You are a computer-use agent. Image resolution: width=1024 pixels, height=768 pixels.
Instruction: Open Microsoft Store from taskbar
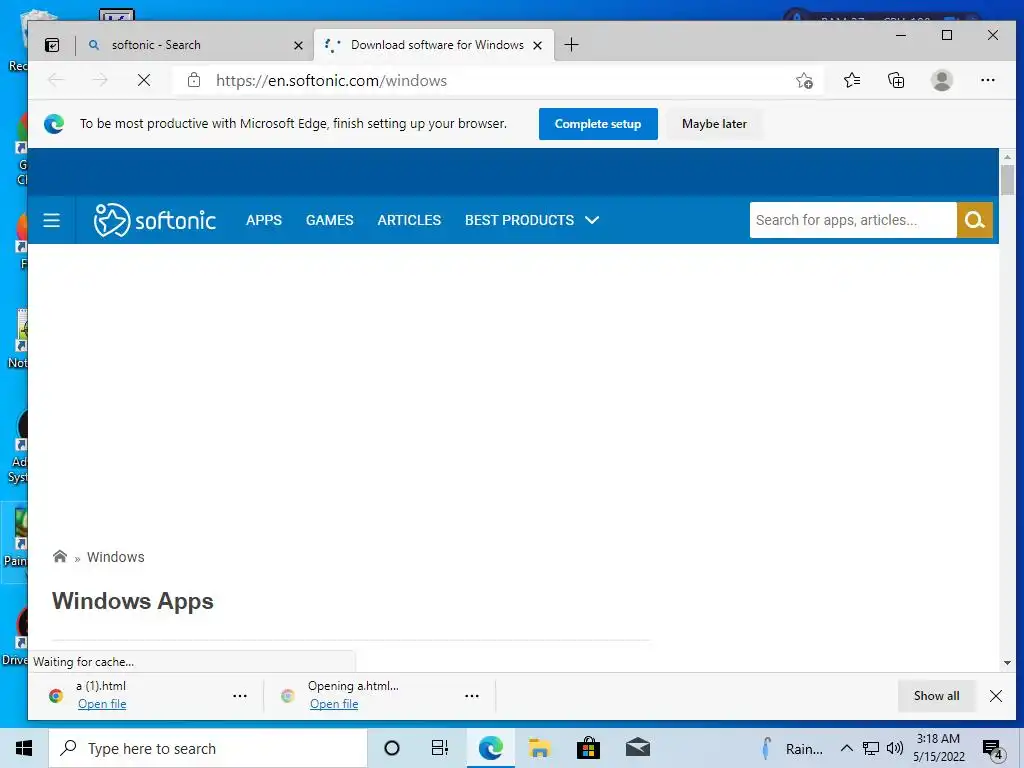click(588, 748)
